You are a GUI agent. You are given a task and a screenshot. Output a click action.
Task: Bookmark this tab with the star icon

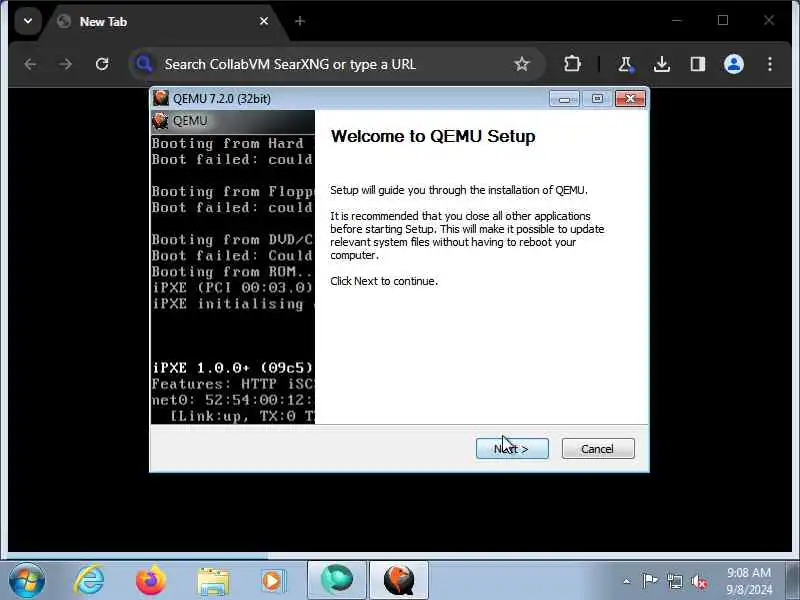click(x=521, y=64)
